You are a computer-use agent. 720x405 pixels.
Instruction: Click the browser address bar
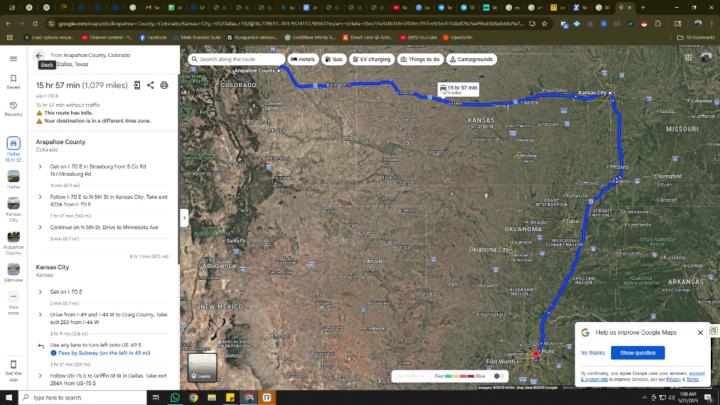[289, 23]
